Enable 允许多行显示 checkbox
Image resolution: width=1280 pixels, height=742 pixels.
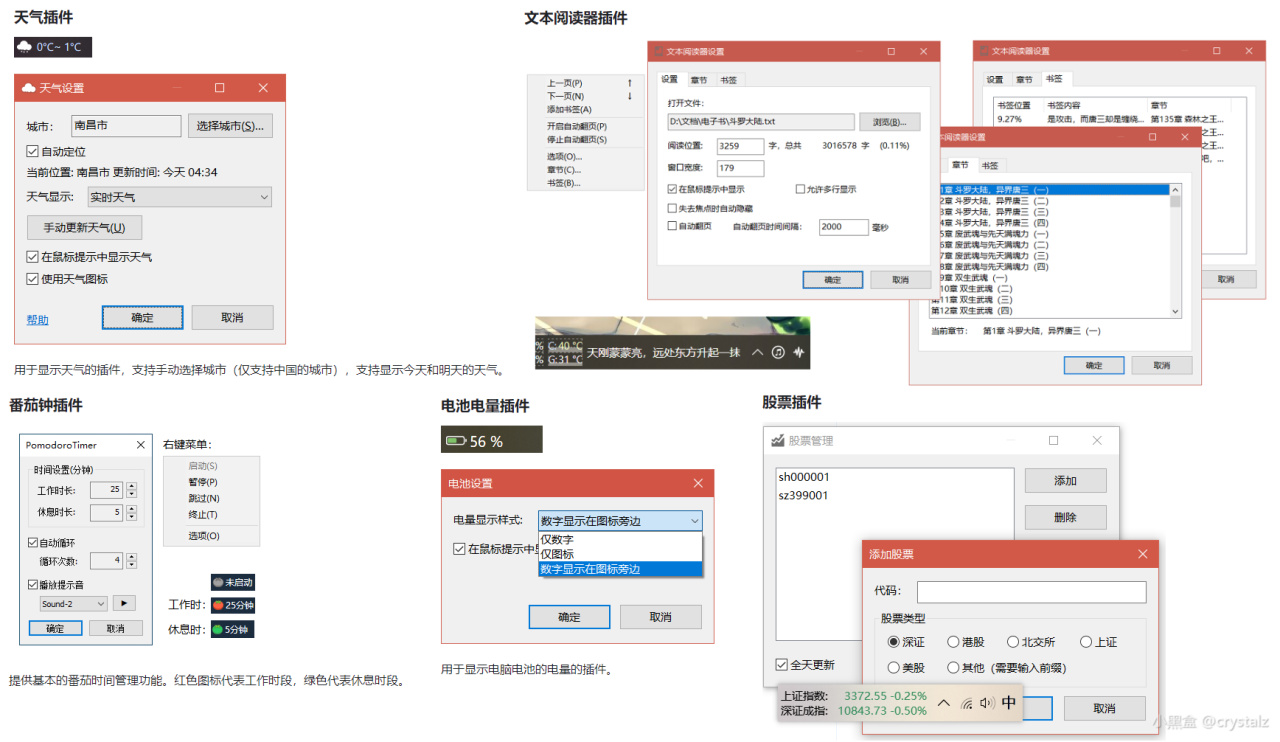800,189
